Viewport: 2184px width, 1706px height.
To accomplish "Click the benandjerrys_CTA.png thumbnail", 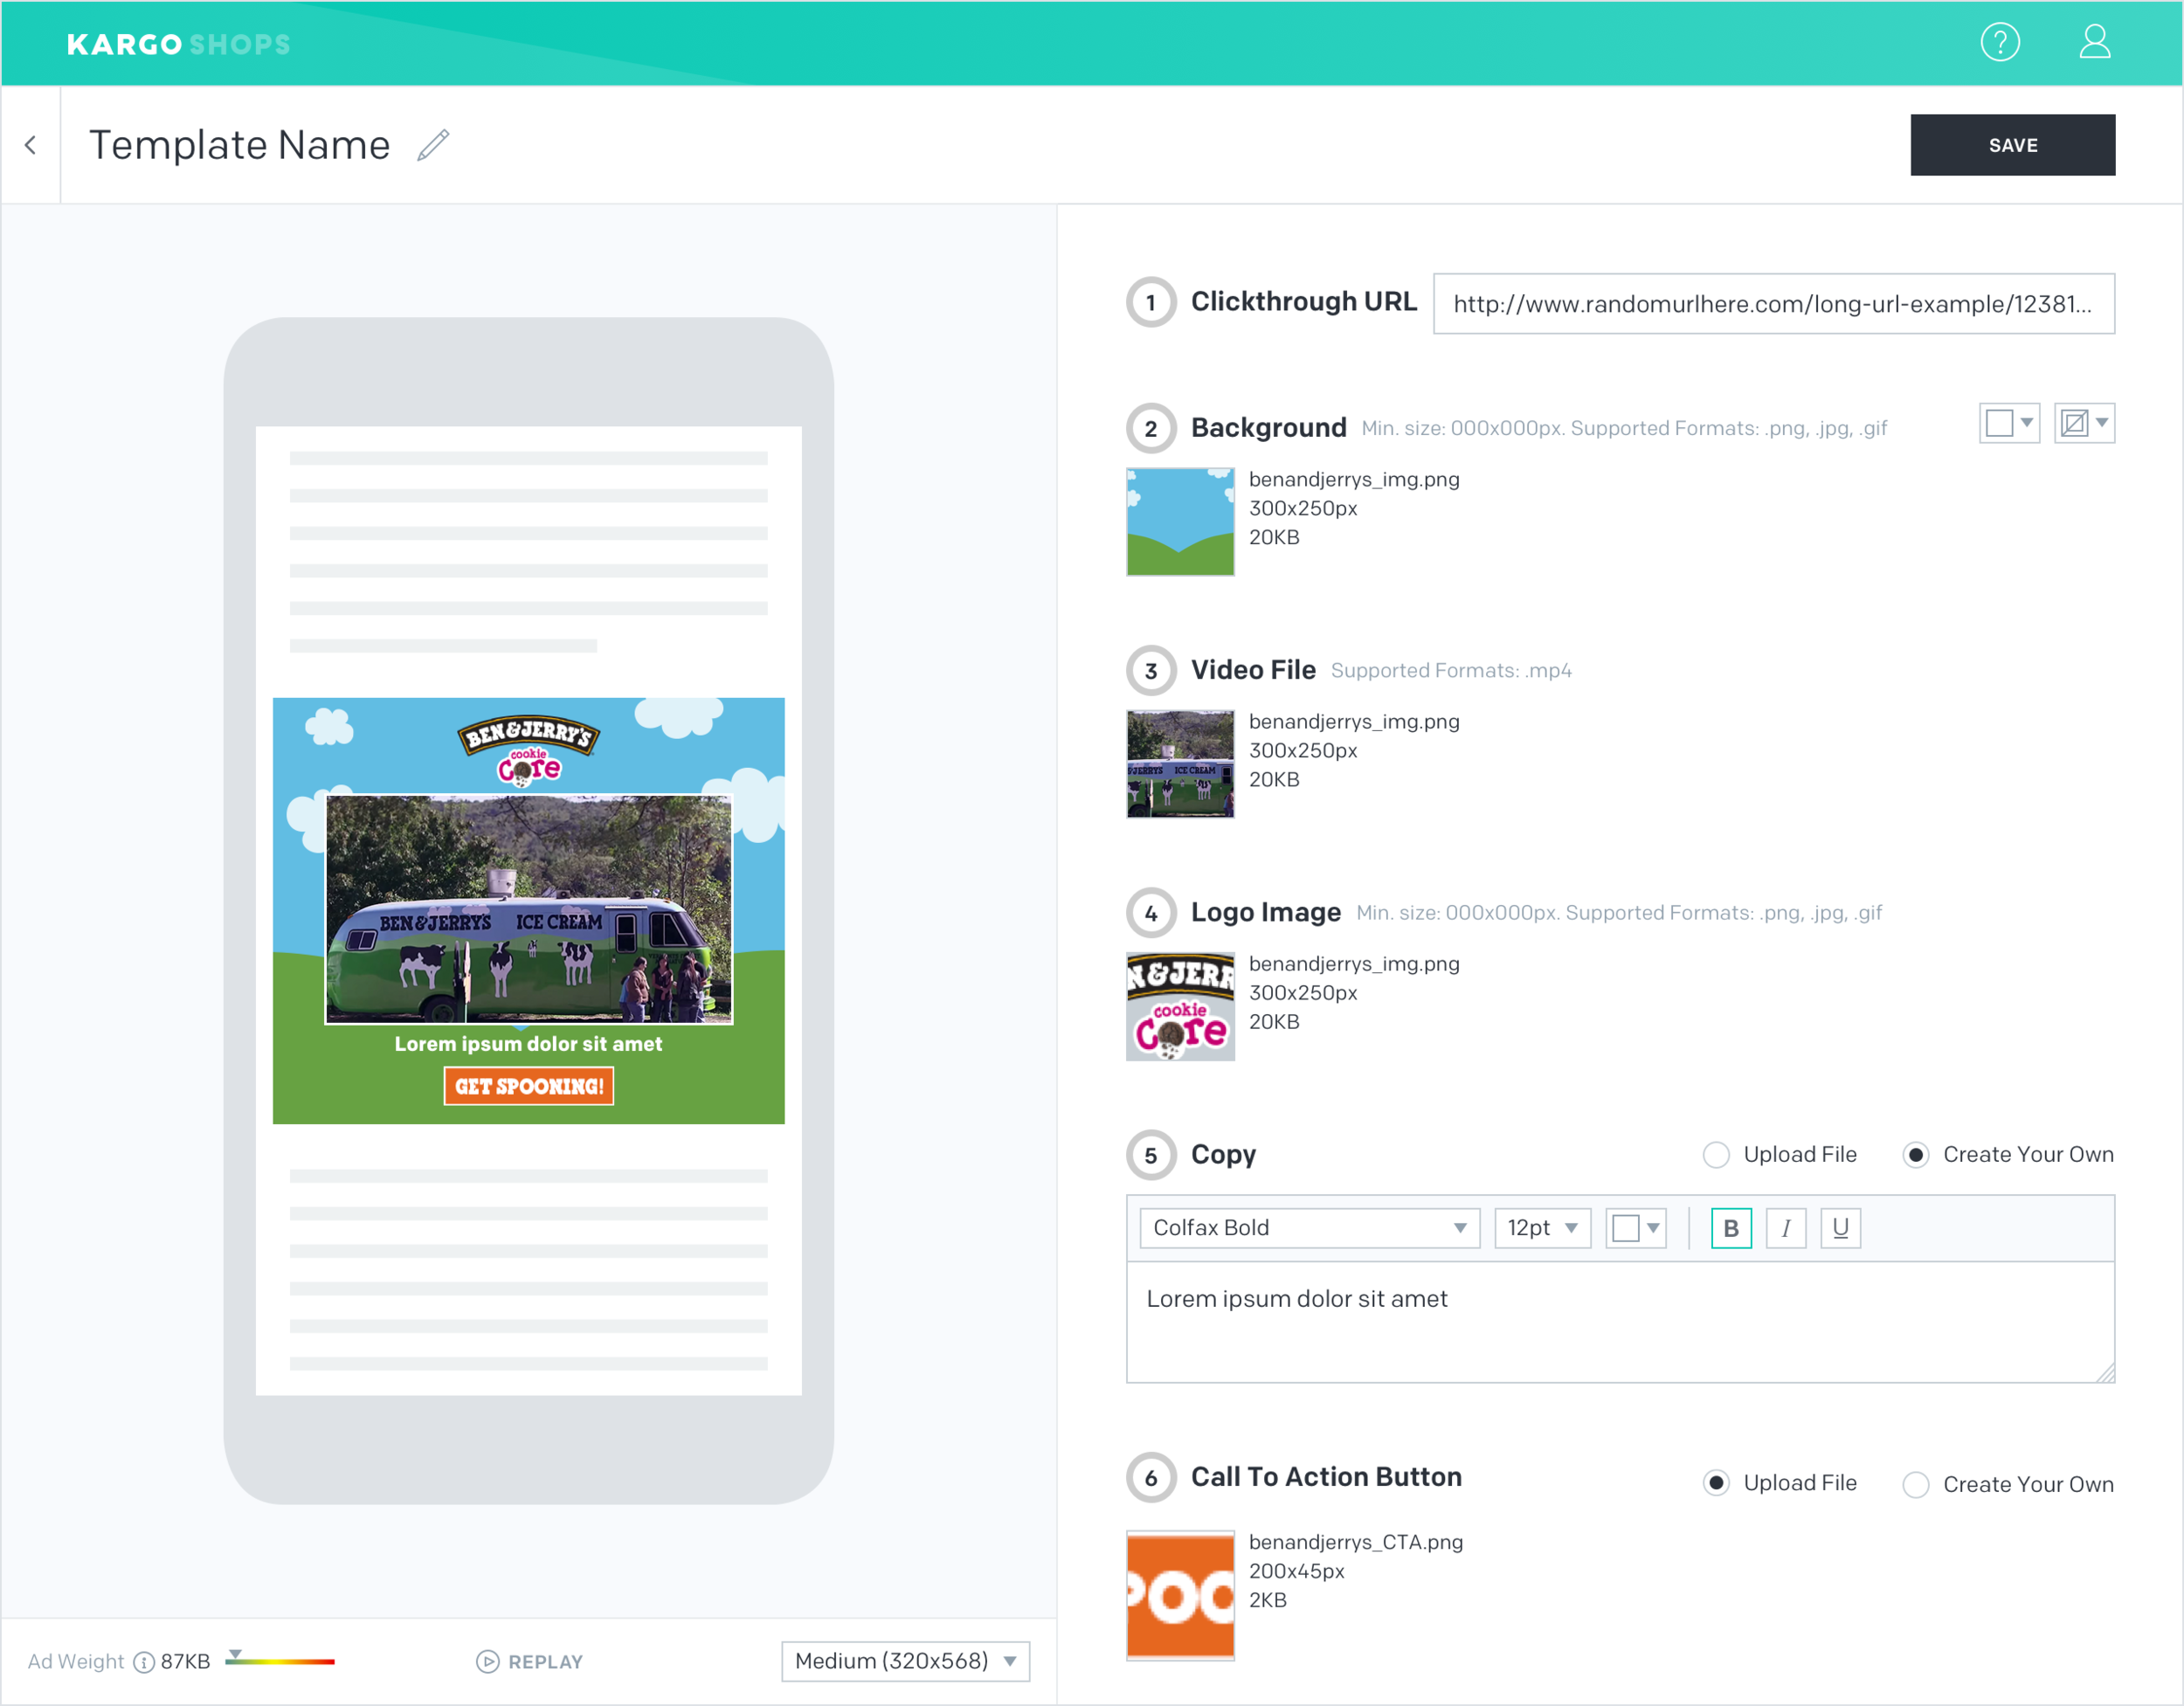I will point(1180,1595).
